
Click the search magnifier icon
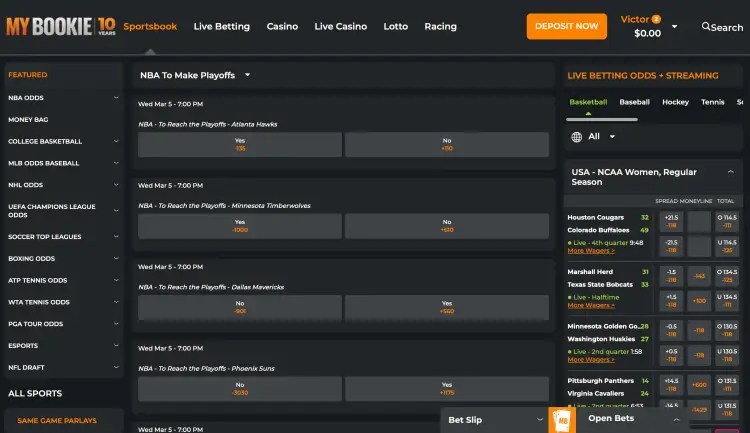(706, 27)
